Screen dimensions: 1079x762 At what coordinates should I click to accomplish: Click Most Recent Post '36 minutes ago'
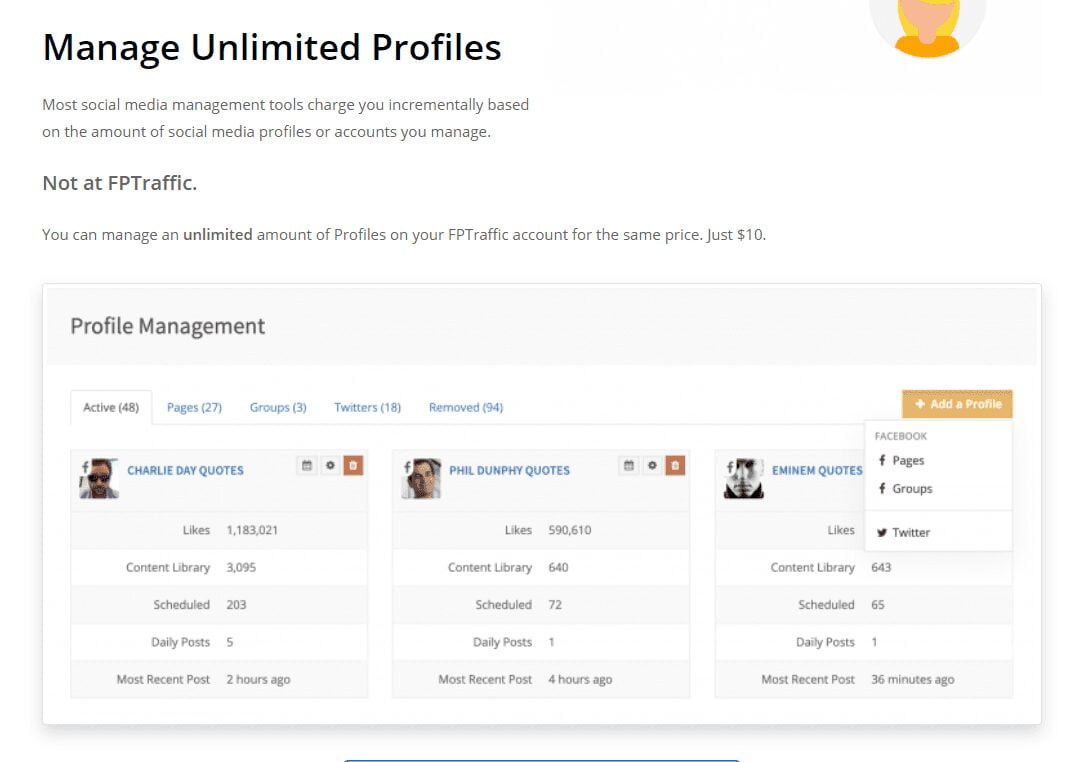coord(912,679)
